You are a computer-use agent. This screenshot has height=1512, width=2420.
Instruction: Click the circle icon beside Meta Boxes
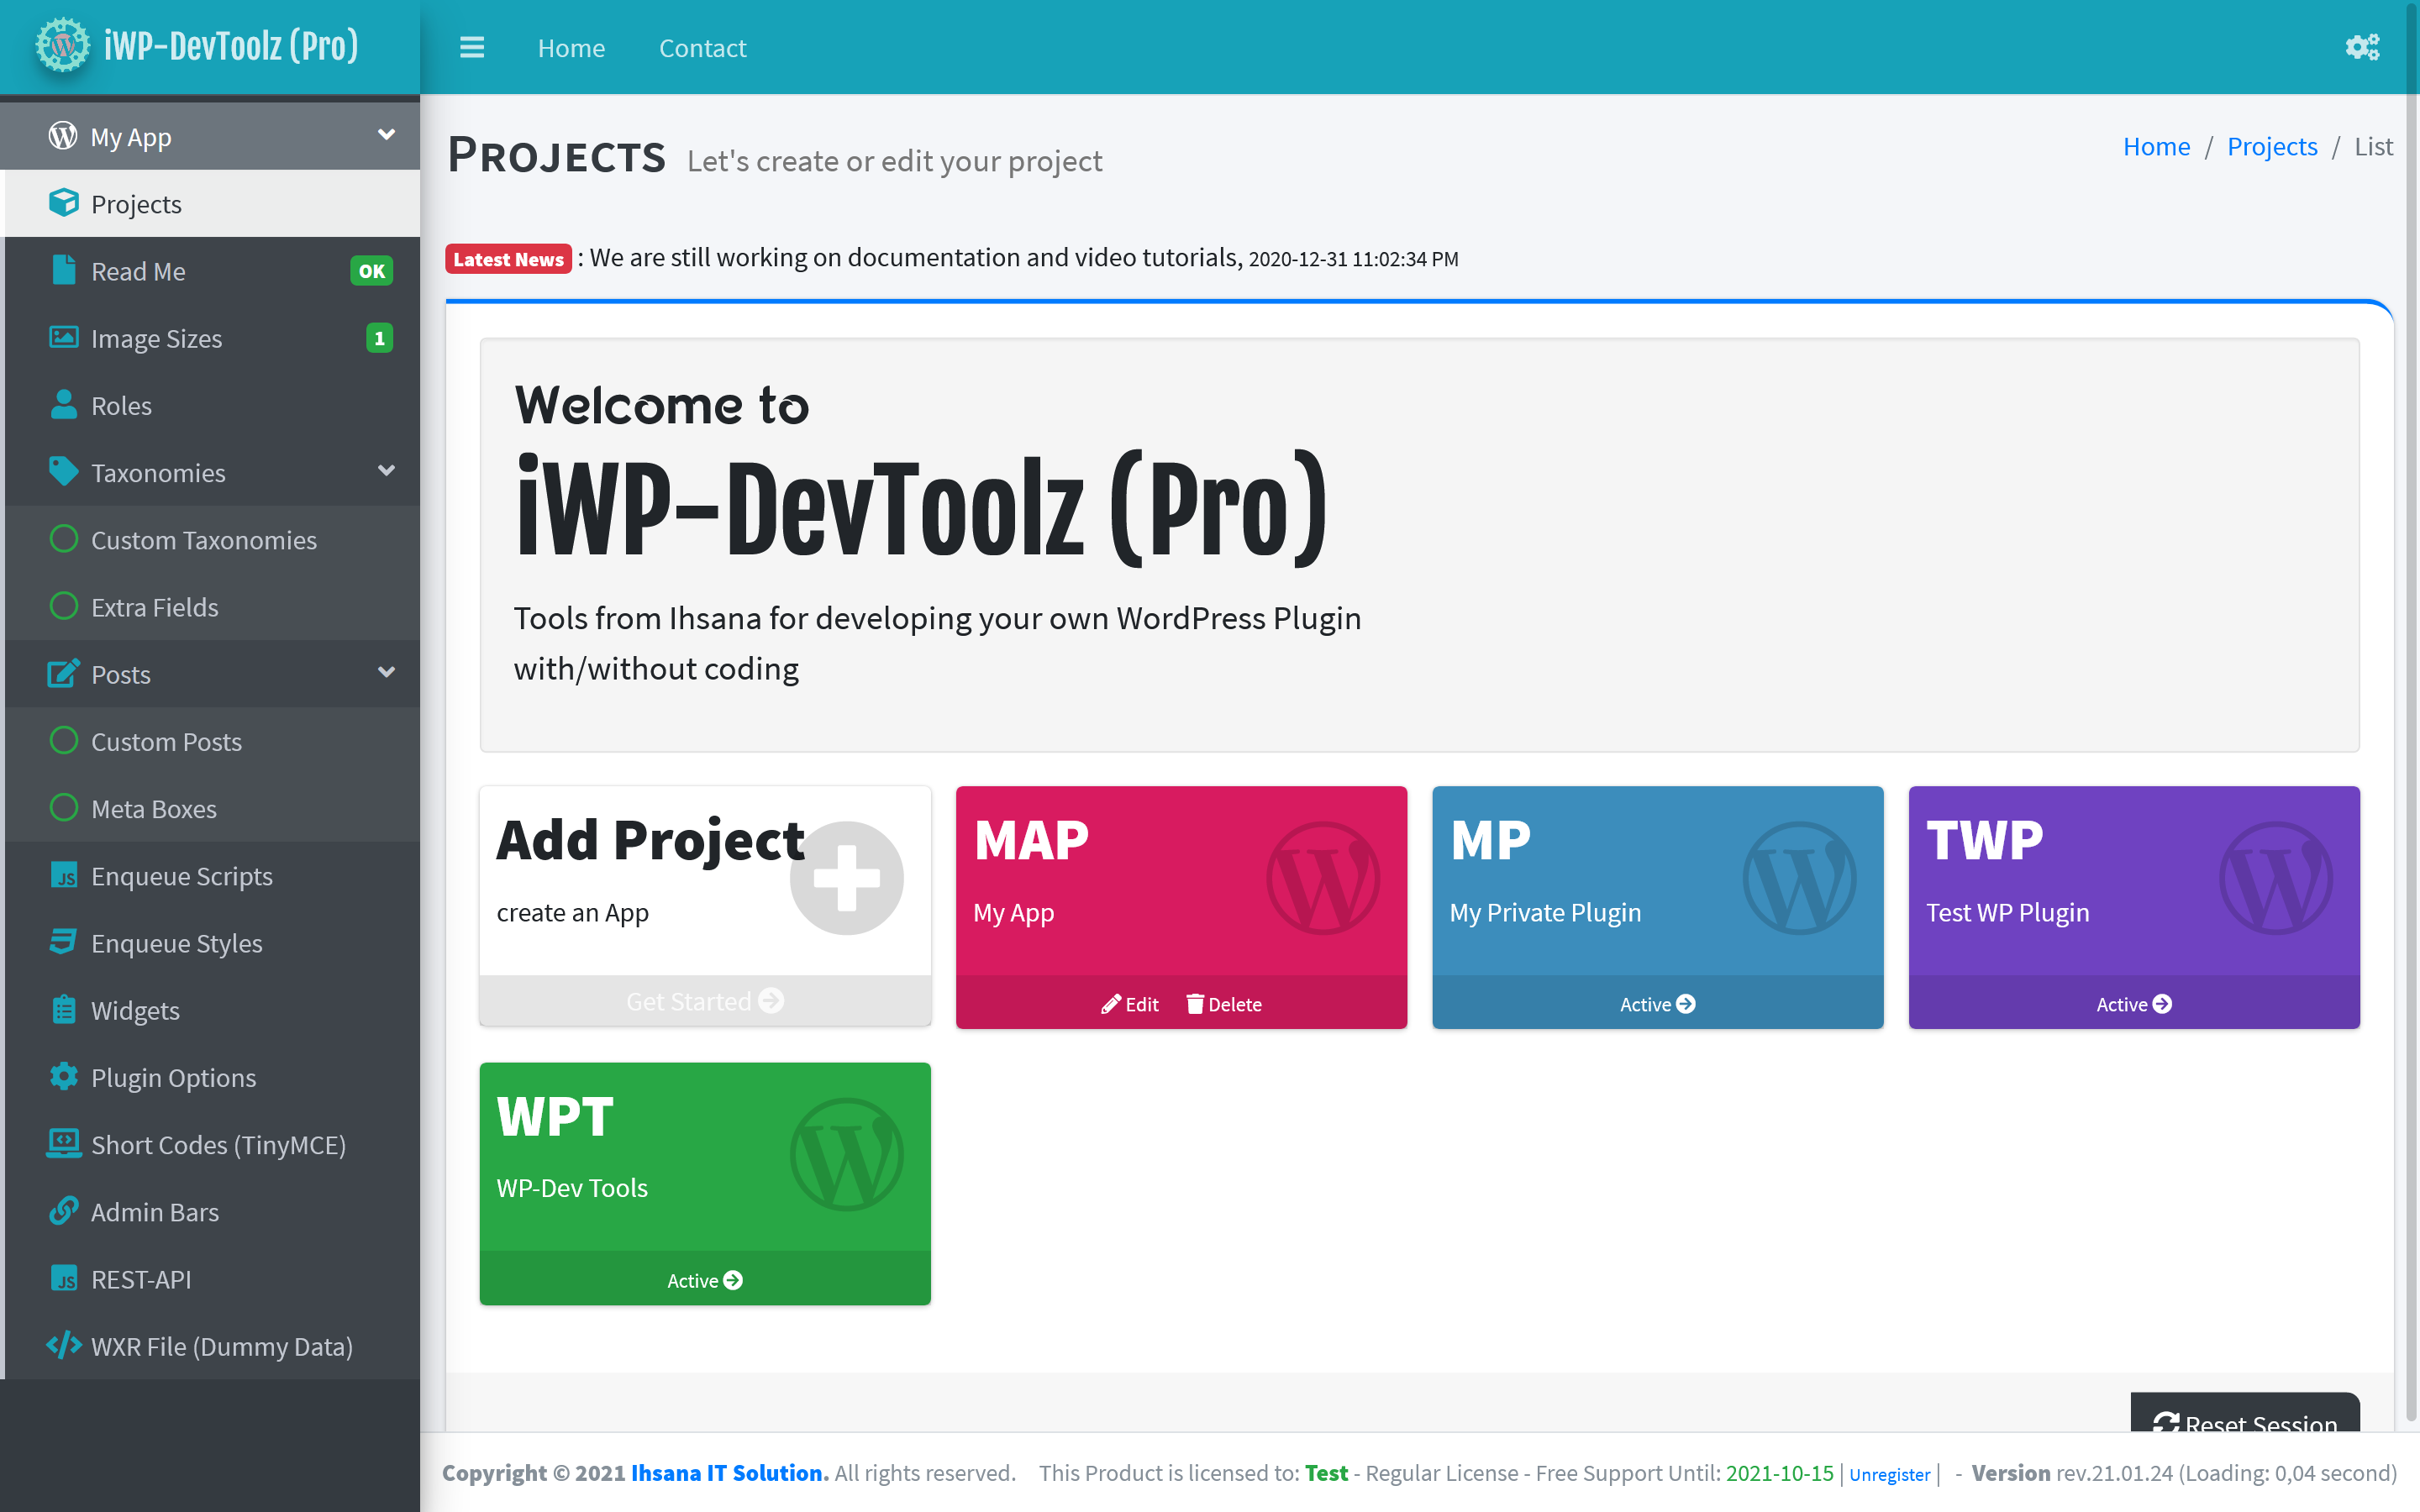63,807
